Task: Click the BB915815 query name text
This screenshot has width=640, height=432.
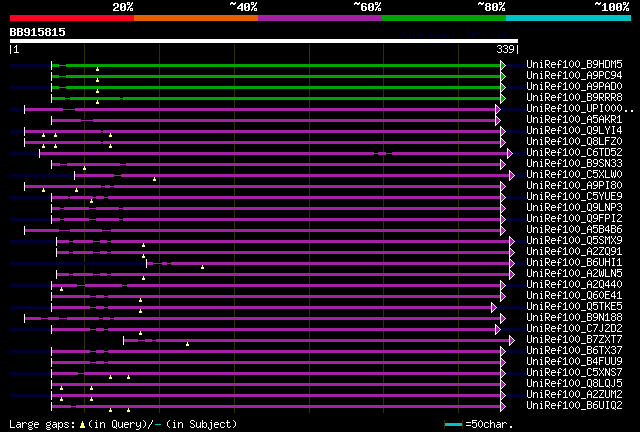Action: [38, 32]
